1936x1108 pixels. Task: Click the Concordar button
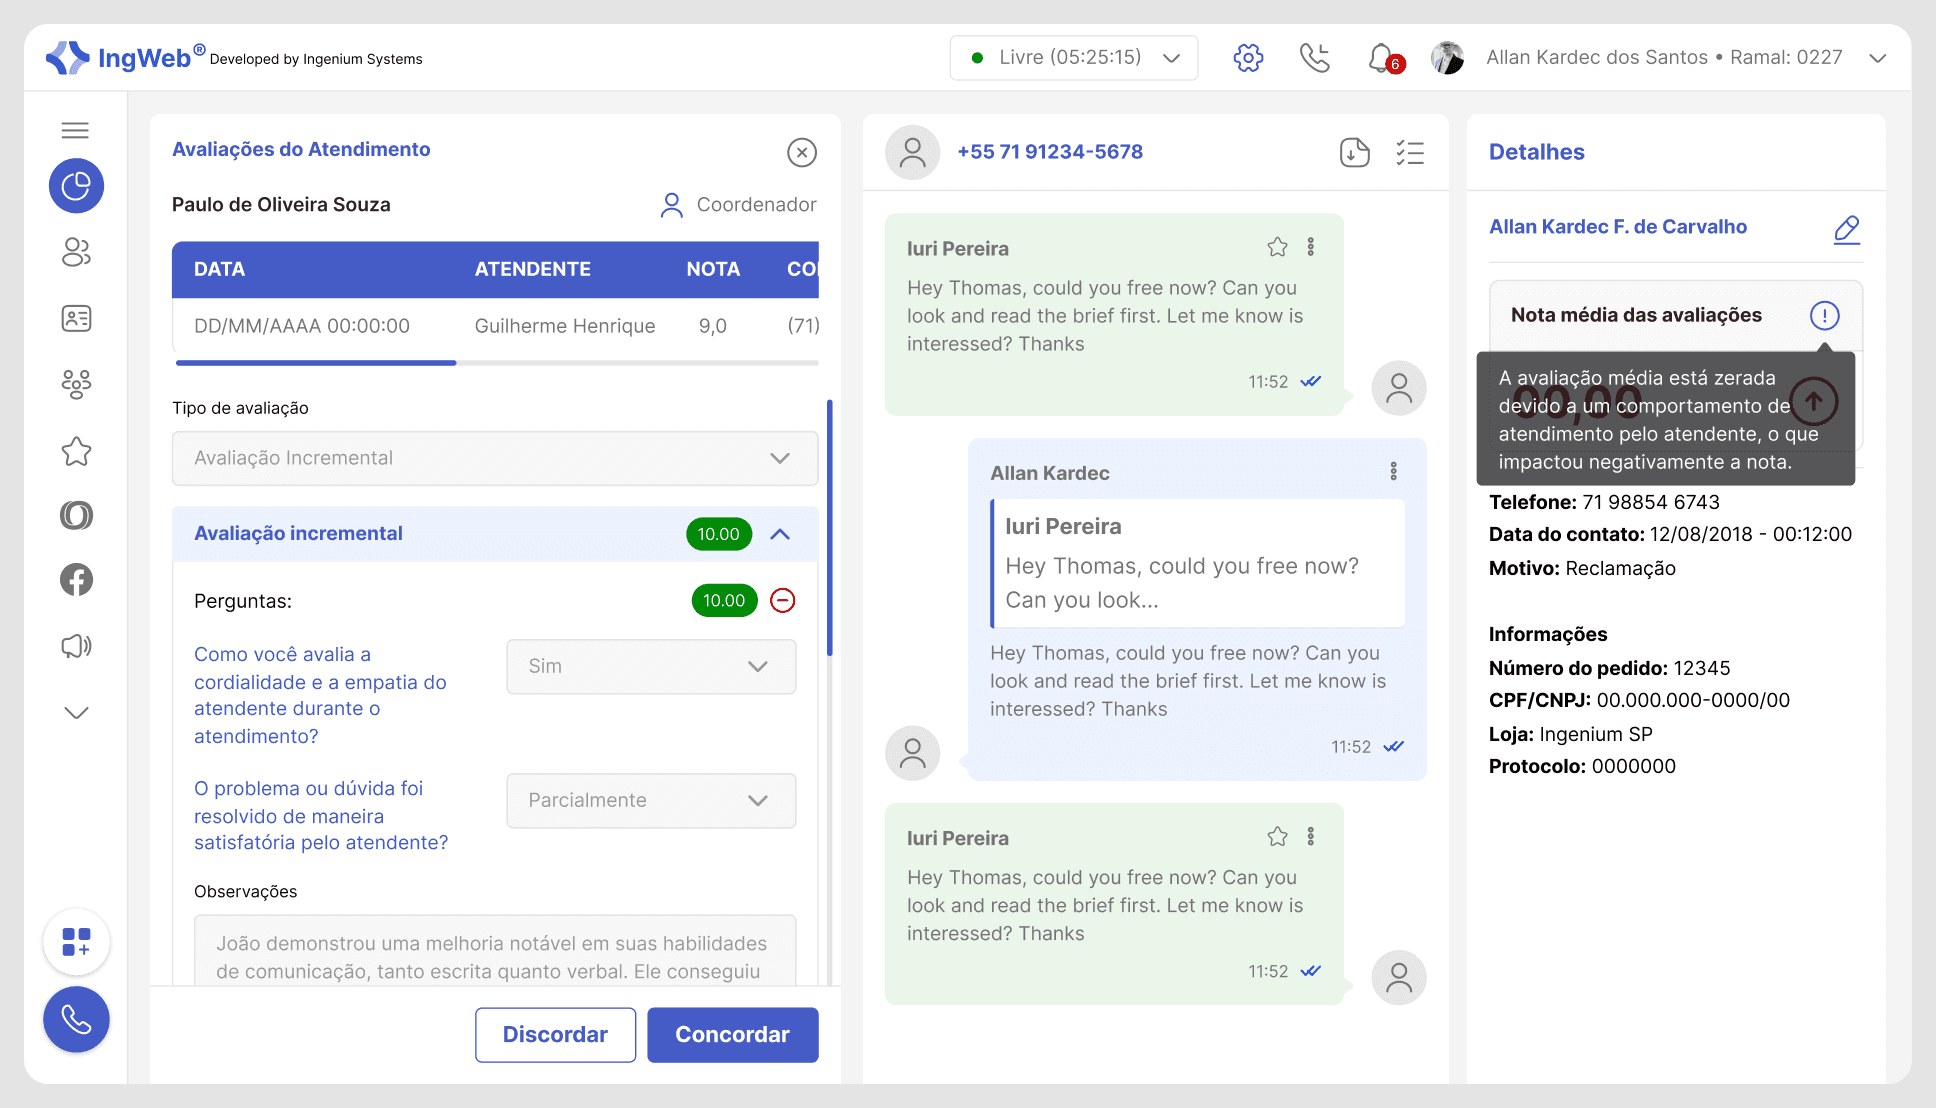733,1035
